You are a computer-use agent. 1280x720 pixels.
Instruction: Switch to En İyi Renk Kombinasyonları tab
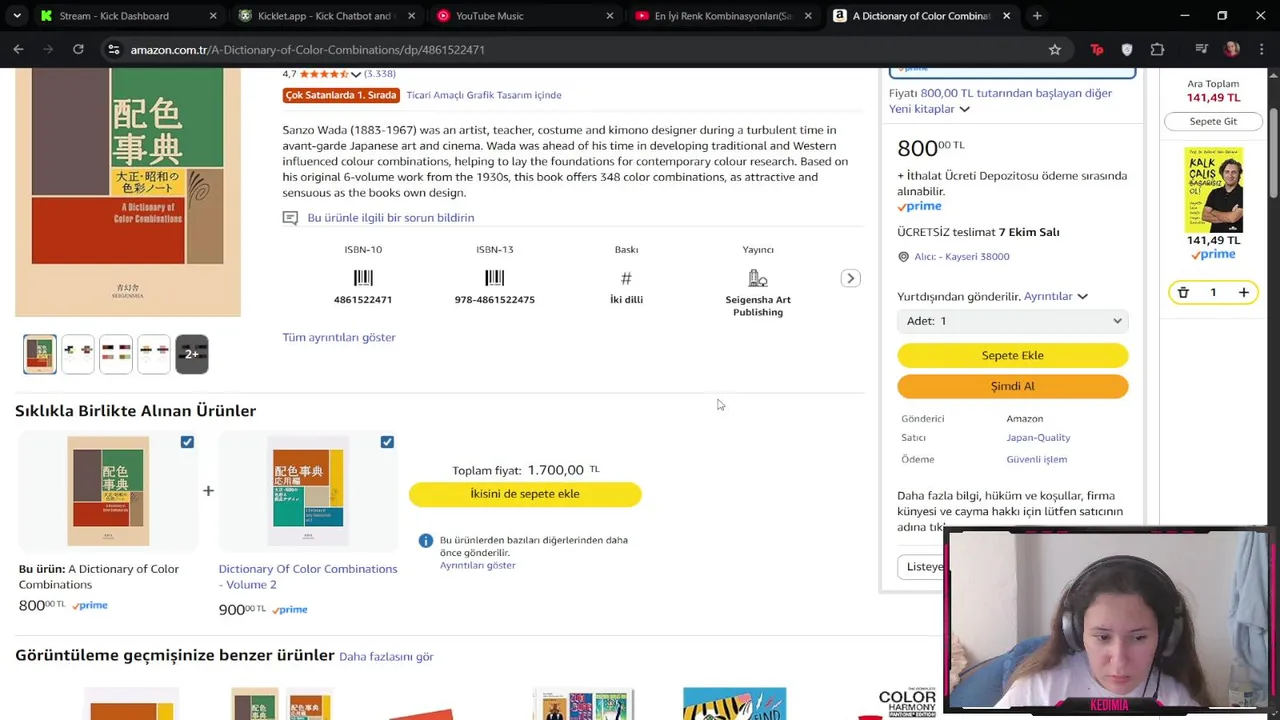722,16
